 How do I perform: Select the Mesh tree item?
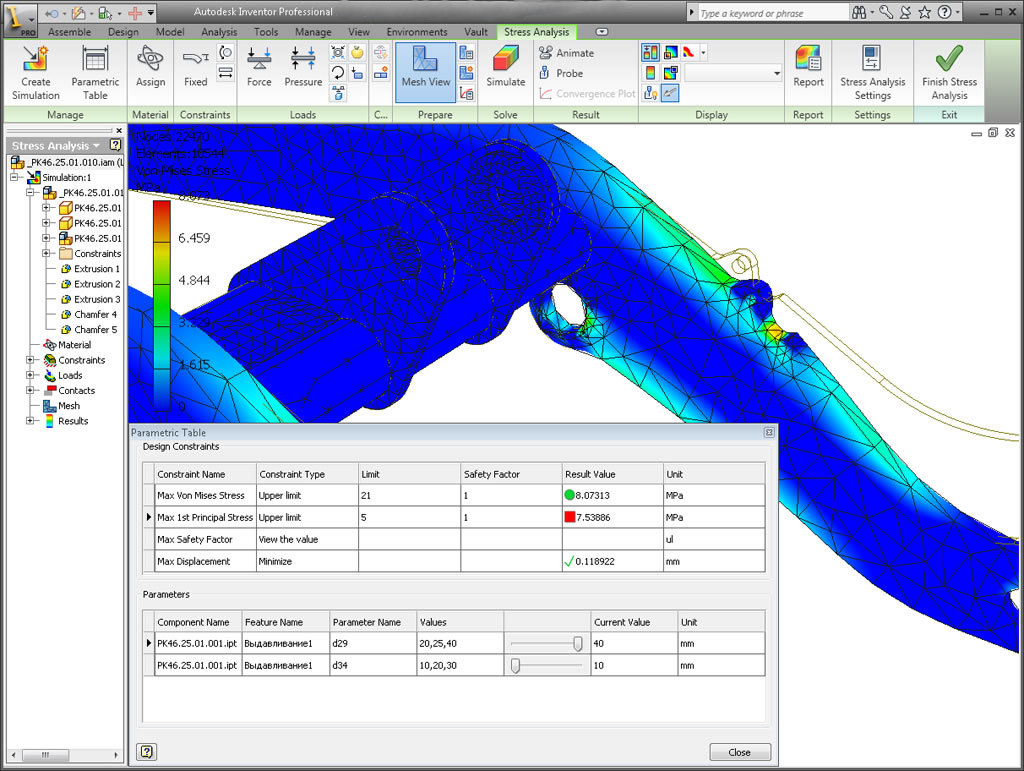tap(61, 405)
